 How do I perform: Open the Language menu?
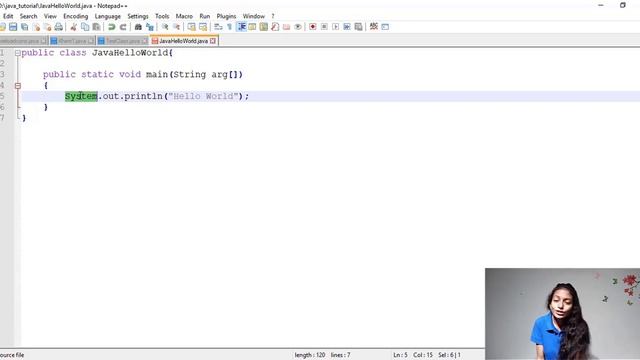[108, 16]
